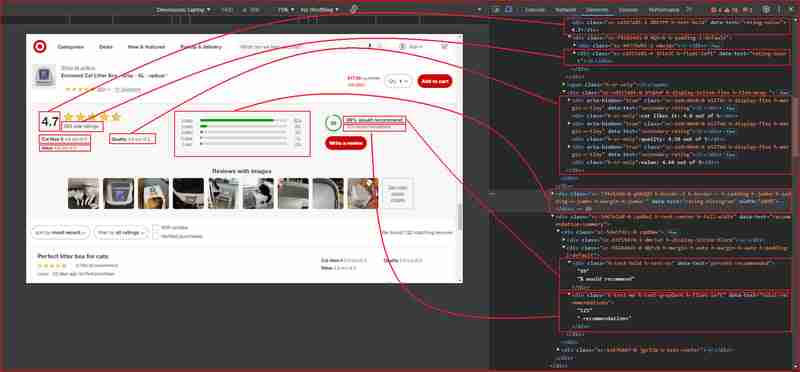The width and height of the screenshot is (800, 372).
Task: Open the shopping cart icon
Action: tap(444, 46)
